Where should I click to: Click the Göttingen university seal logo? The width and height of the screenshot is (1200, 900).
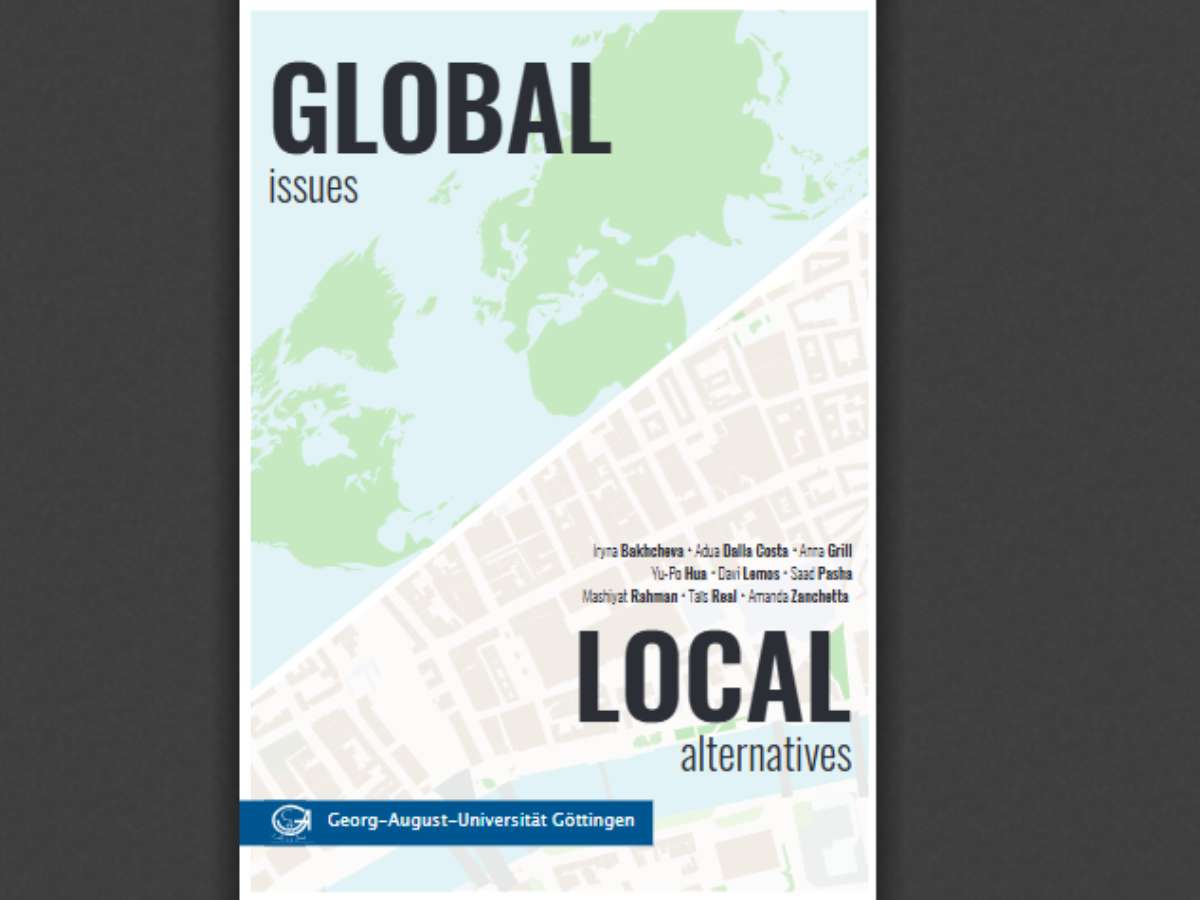click(291, 822)
